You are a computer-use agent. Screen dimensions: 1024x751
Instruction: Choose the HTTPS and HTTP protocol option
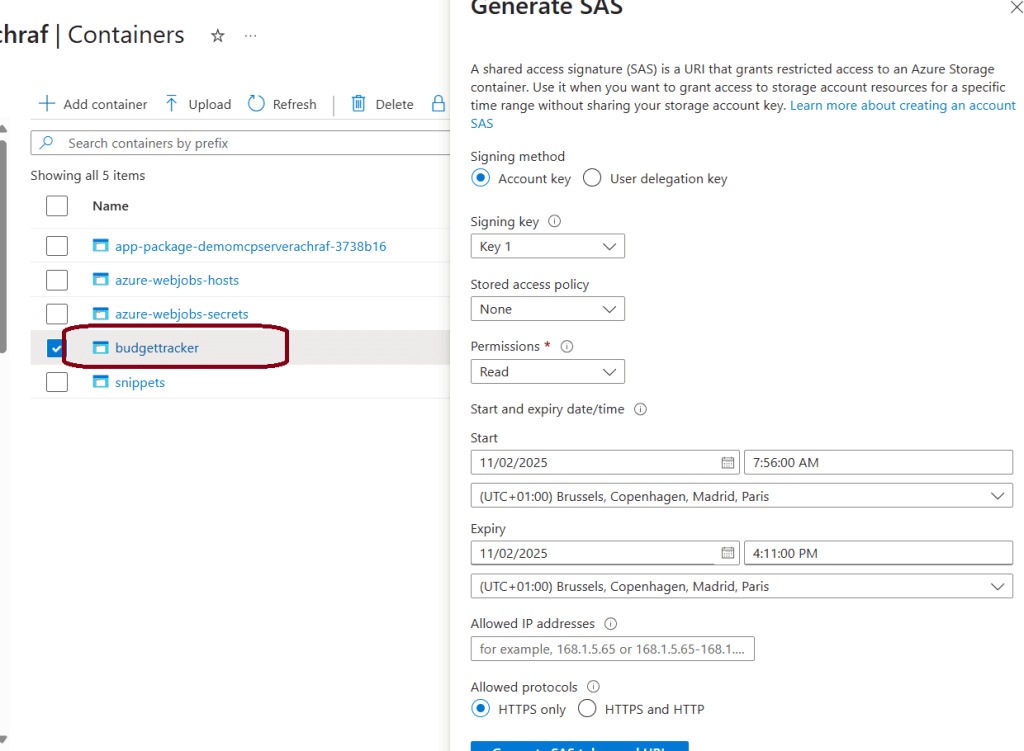point(588,709)
